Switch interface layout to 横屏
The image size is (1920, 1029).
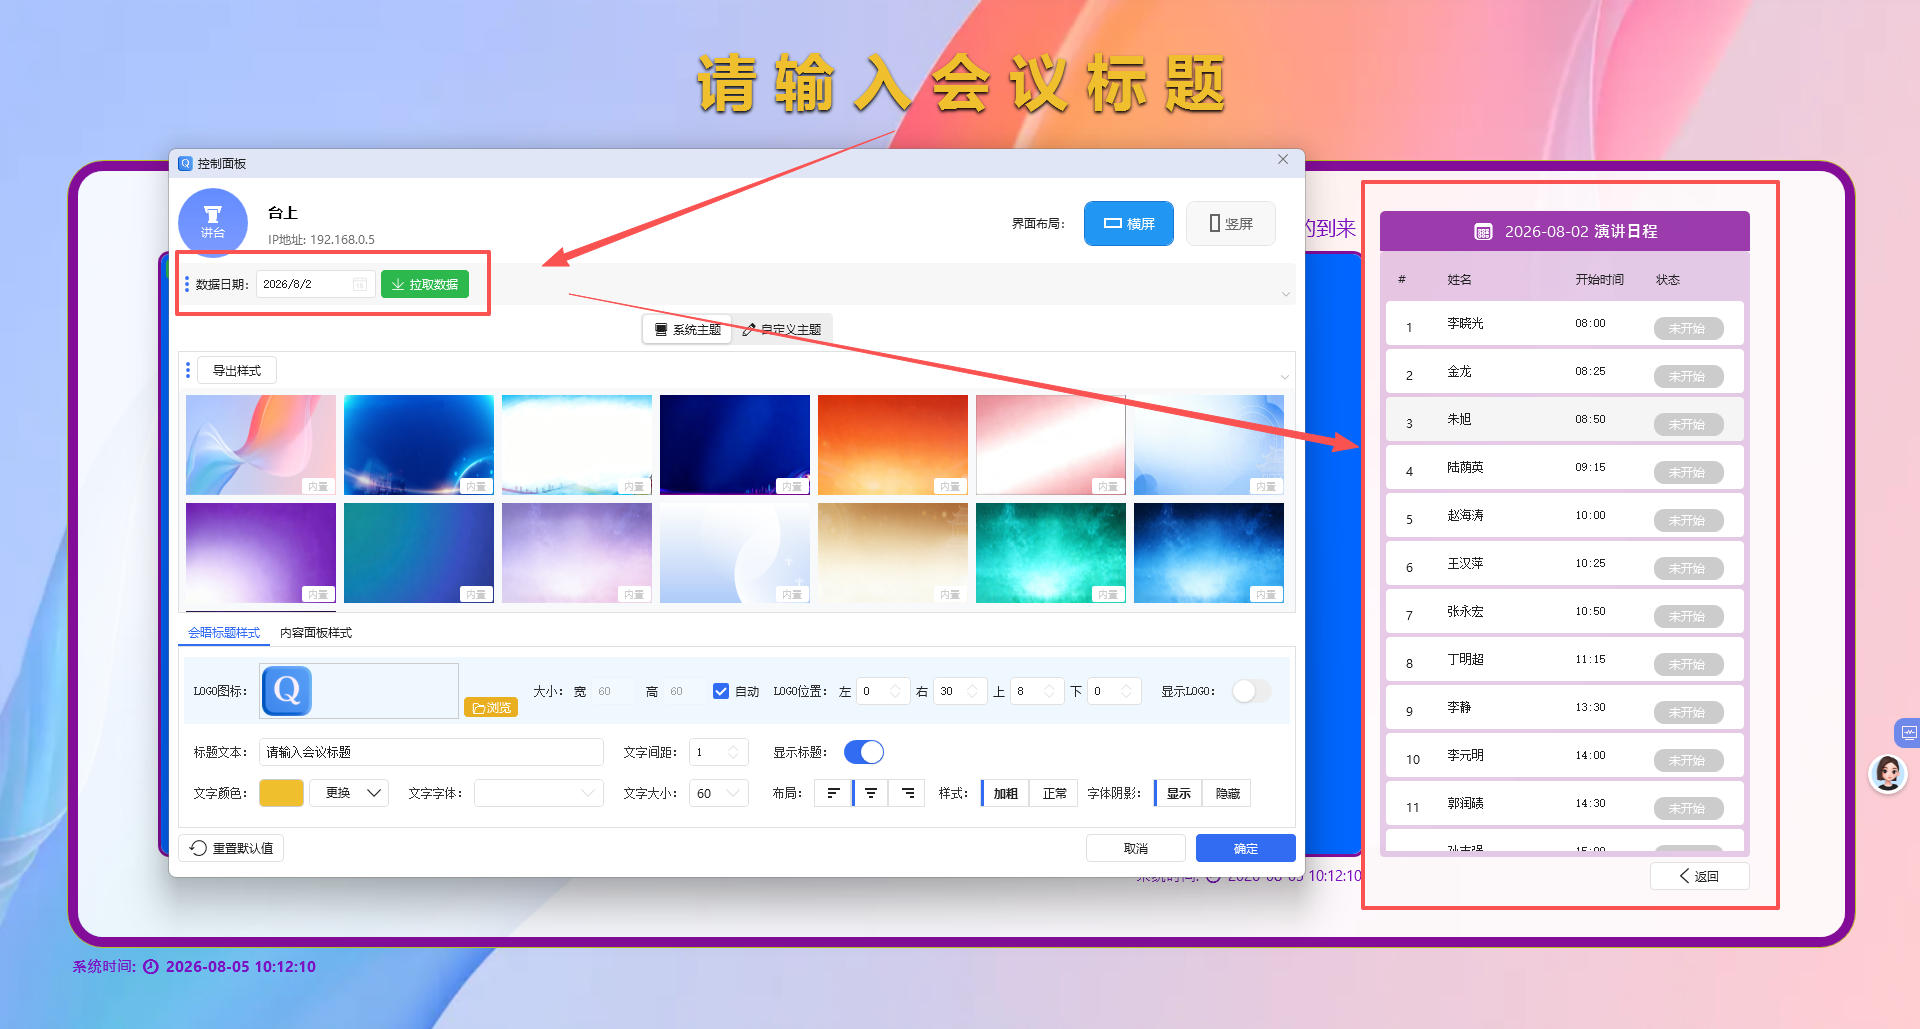point(1129,223)
